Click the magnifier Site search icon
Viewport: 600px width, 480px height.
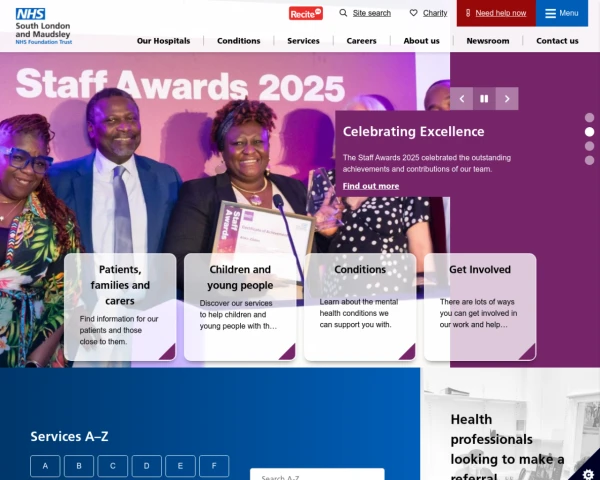tap(343, 13)
